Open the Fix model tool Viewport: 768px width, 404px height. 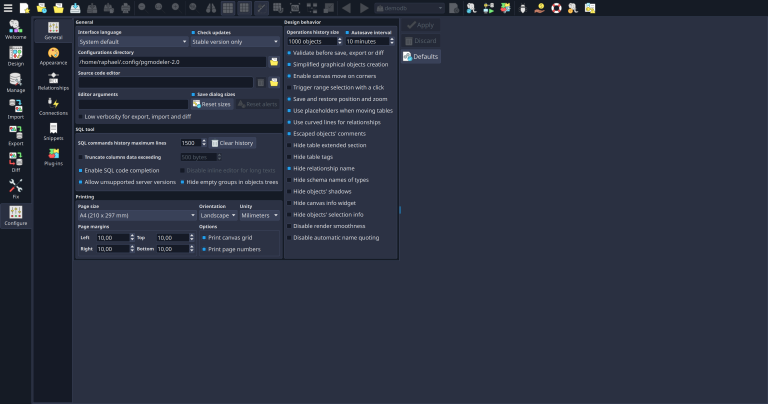pyautogui.click(x=16, y=189)
